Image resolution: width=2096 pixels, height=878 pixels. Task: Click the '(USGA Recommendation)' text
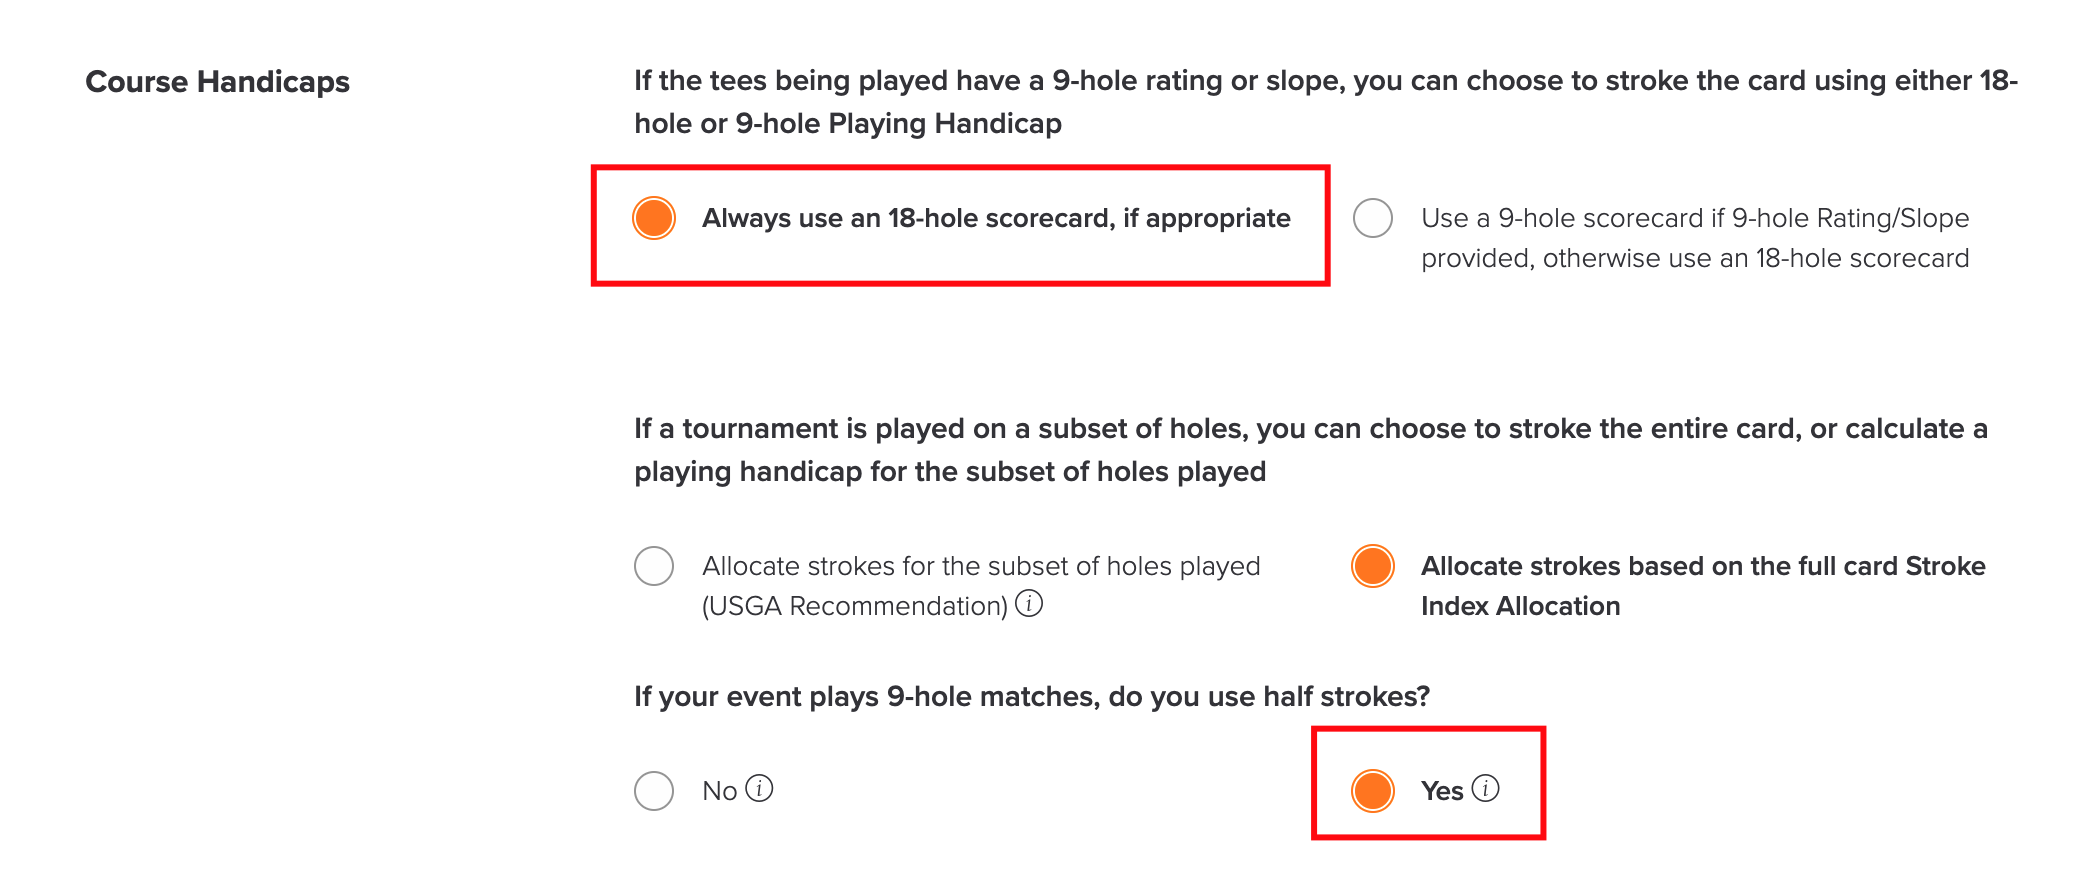point(855,606)
